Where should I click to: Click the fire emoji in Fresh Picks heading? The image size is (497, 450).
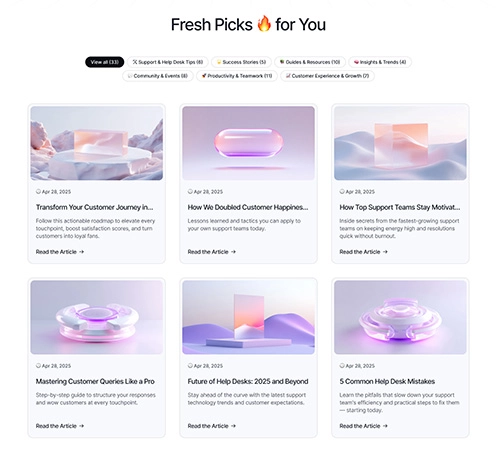pyautogui.click(x=264, y=24)
